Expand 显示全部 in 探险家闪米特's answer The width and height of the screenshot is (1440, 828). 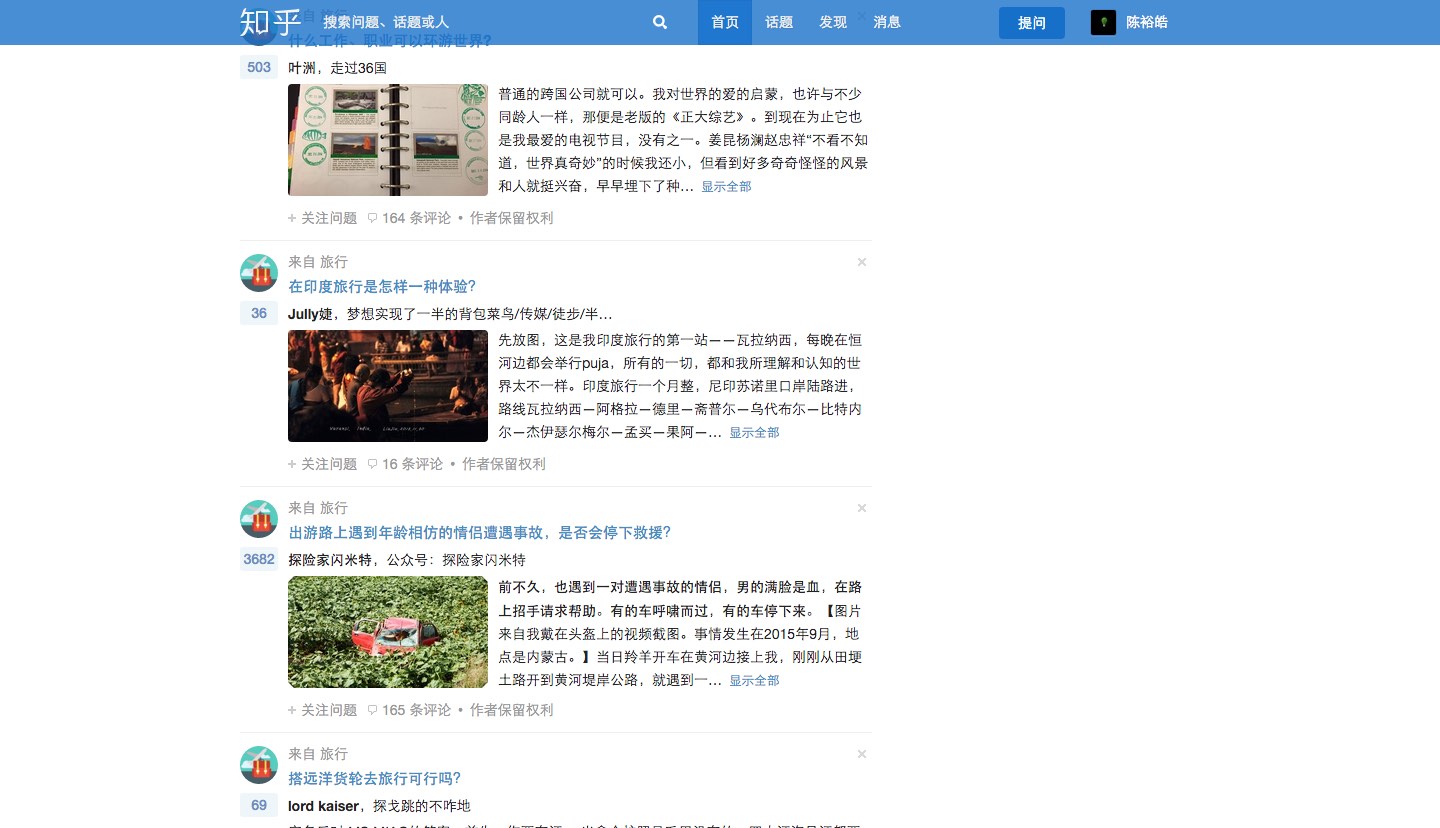pos(754,681)
